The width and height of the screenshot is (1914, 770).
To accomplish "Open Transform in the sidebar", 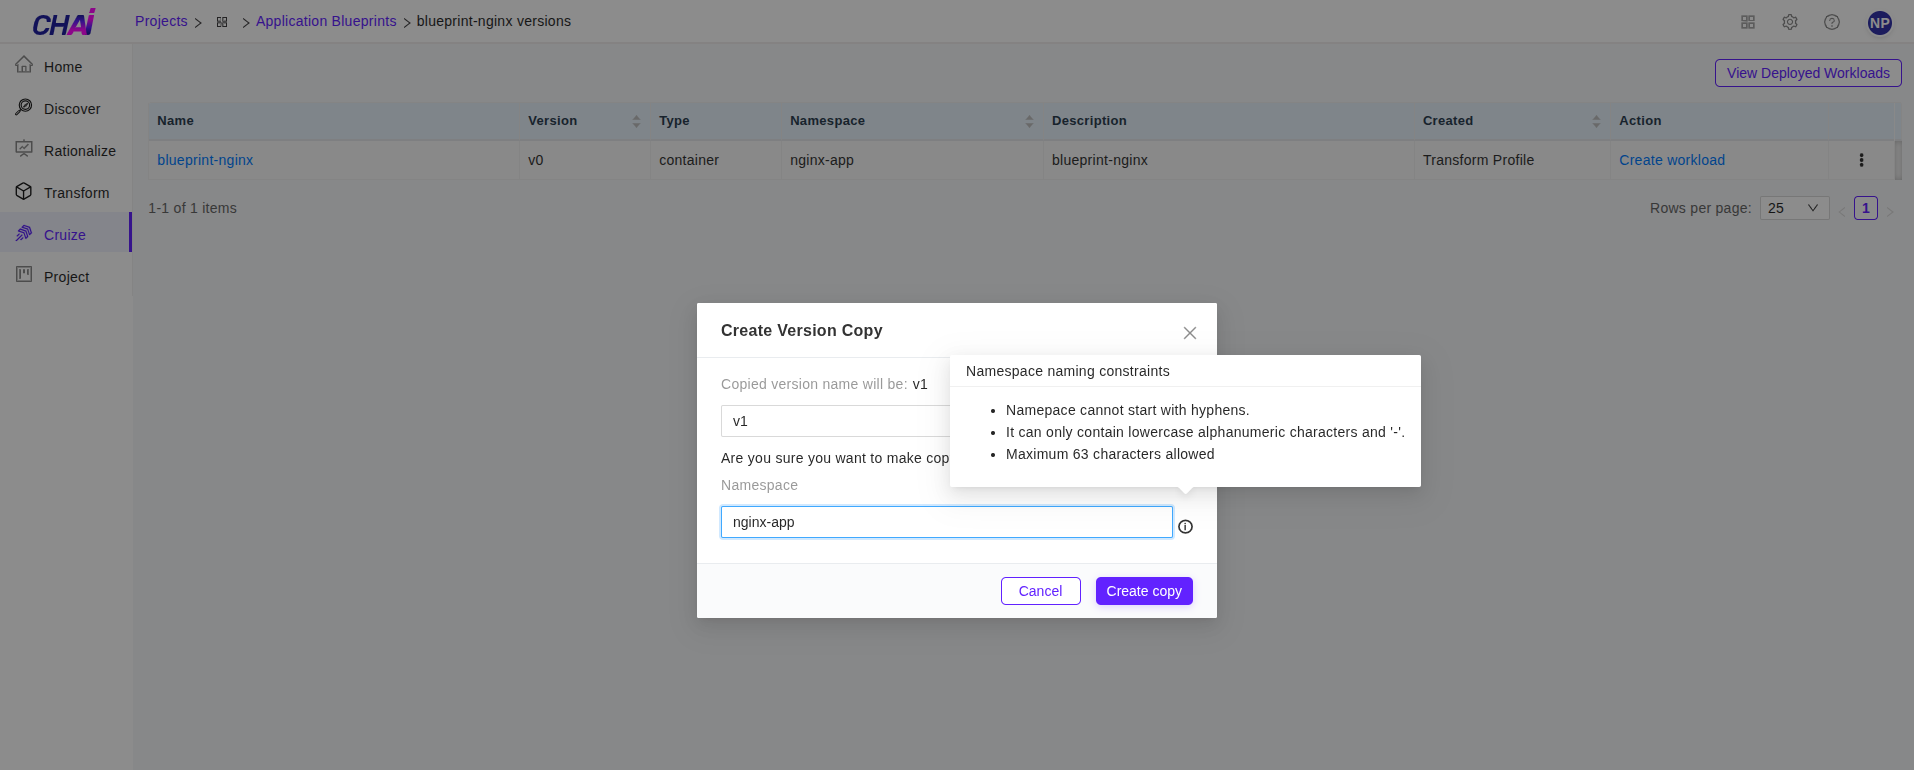I will pyautogui.click(x=76, y=193).
